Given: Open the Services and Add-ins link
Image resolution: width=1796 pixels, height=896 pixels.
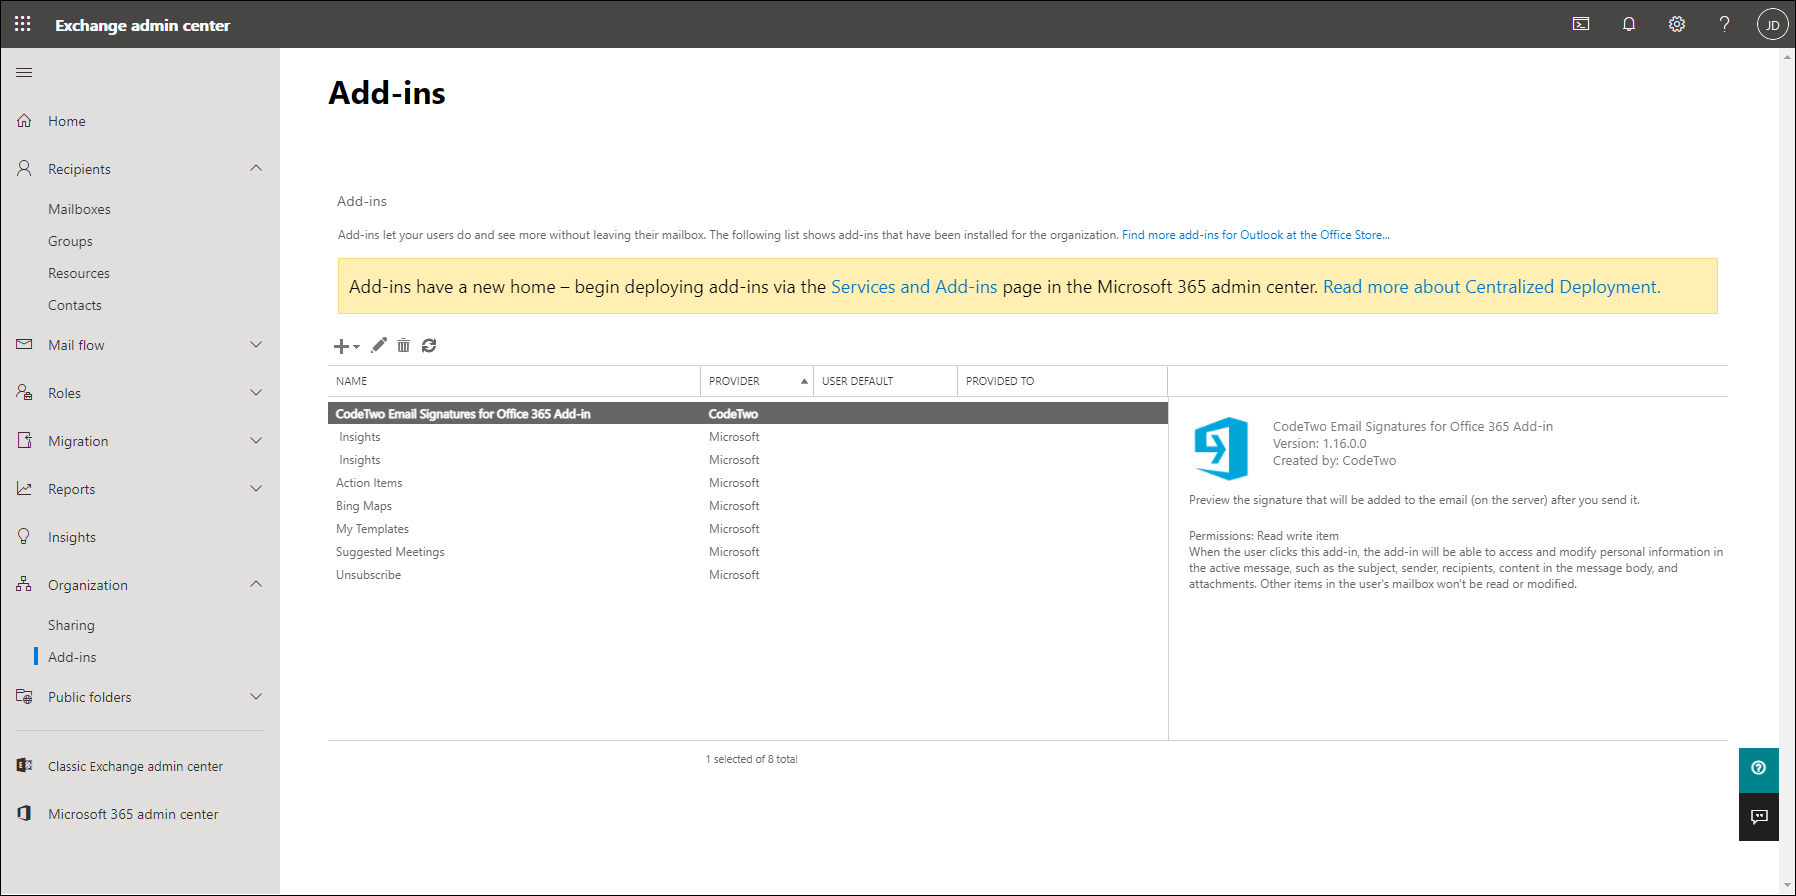Looking at the screenshot, I should click(914, 287).
